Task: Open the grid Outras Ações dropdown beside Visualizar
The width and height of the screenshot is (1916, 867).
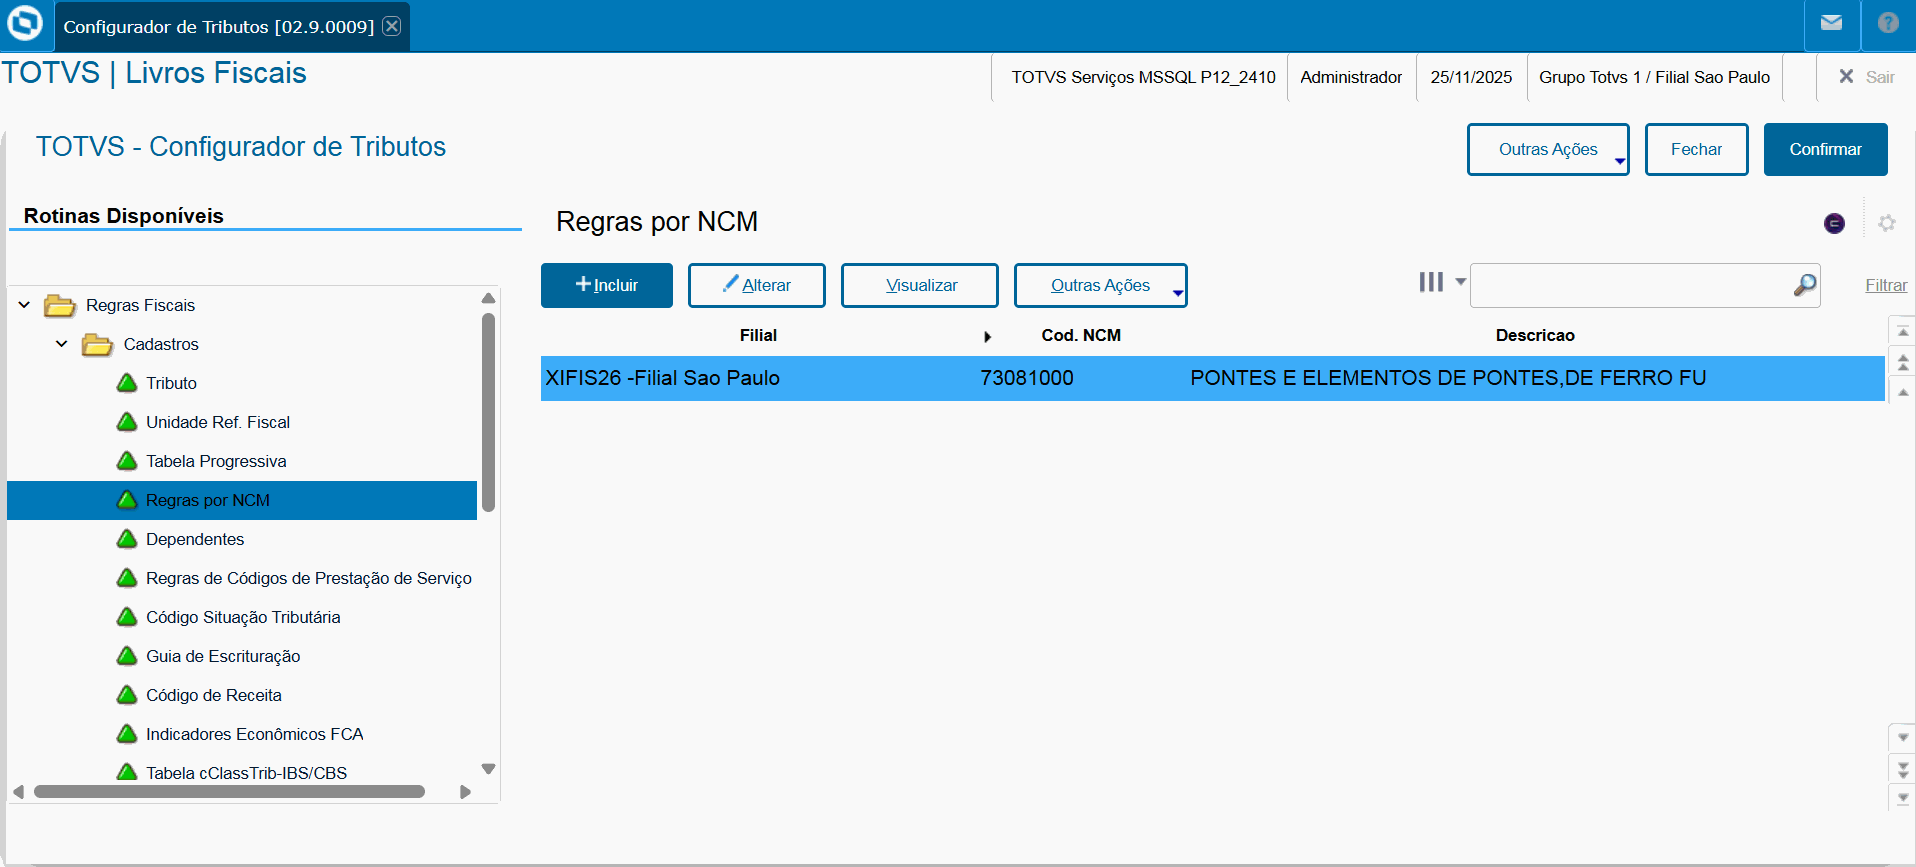Action: pos(1101,285)
